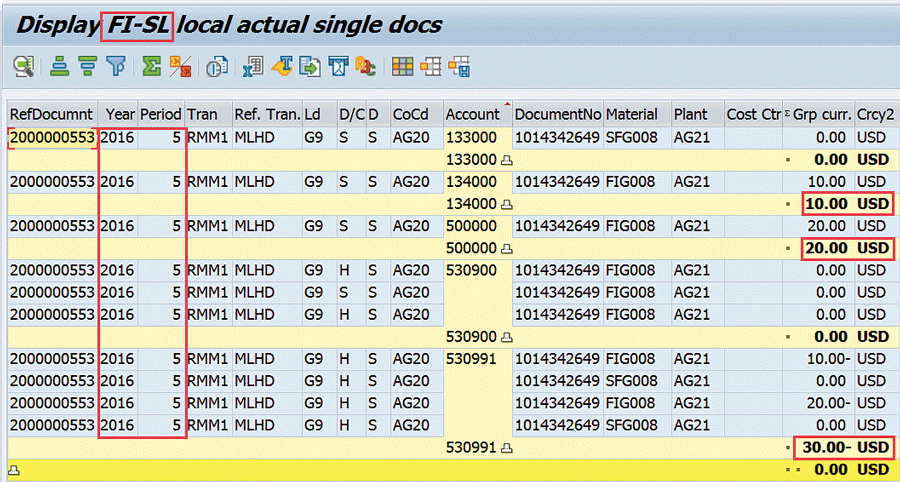
Task: Select the Grp curr. column header
Action: click(822, 114)
